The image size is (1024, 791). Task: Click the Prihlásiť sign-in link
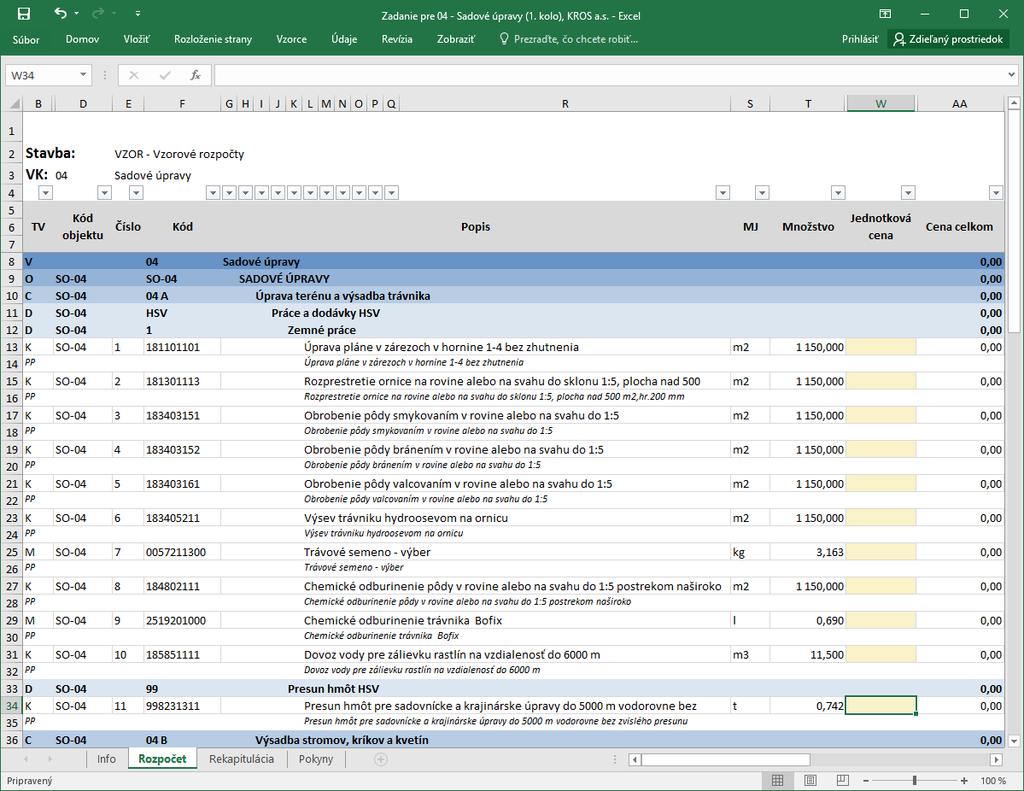pyautogui.click(x=859, y=39)
